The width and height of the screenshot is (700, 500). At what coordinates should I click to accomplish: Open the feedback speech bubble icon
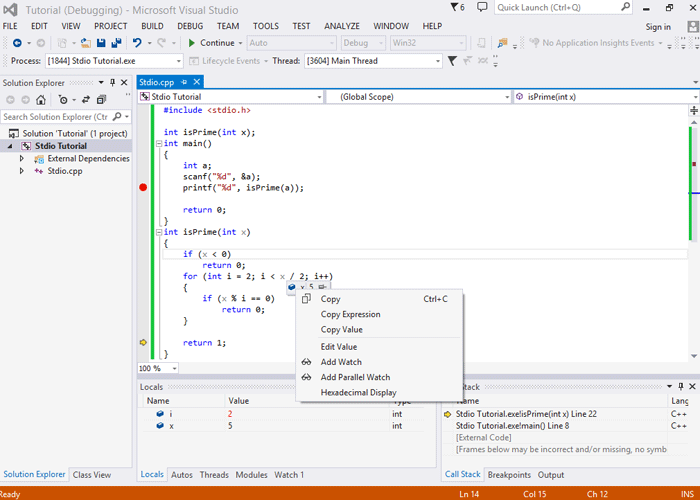pyautogui.click(x=482, y=7)
